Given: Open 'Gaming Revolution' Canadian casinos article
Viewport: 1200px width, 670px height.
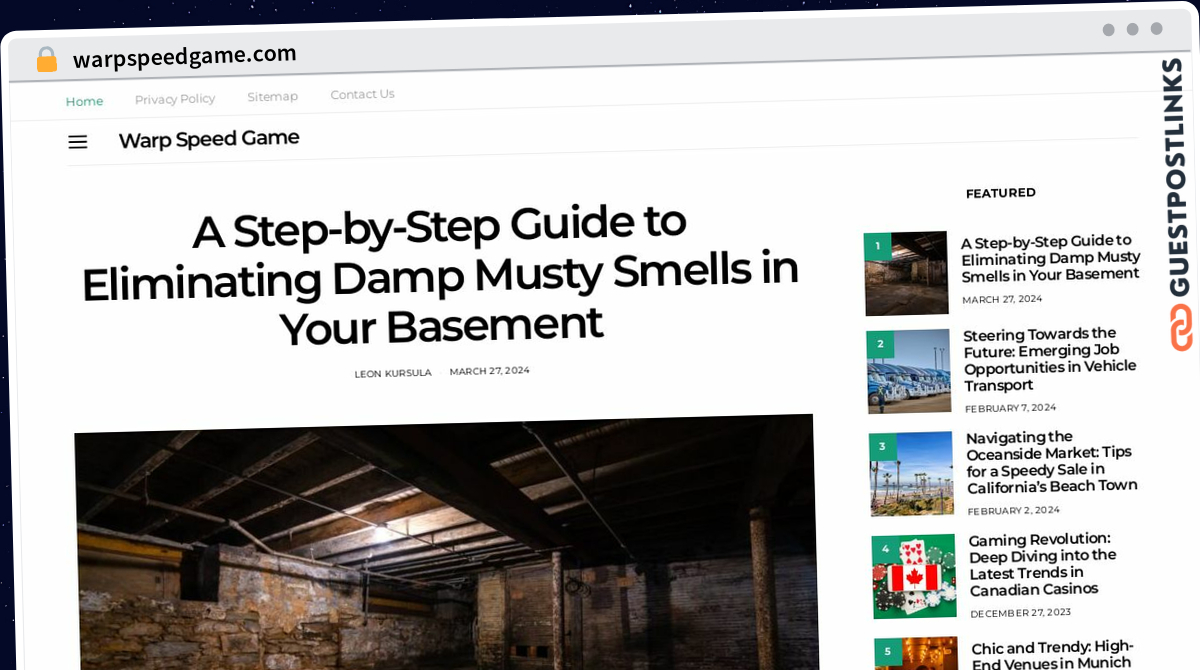Looking at the screenshot, I should click(1043, 565).
